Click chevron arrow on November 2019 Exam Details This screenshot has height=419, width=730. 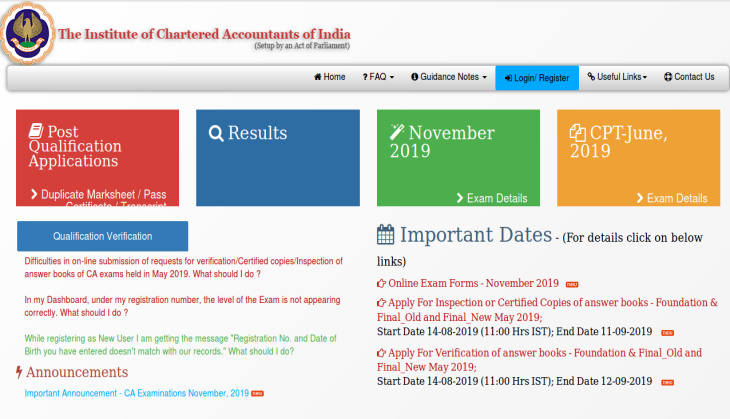click(x=460, y=198)
